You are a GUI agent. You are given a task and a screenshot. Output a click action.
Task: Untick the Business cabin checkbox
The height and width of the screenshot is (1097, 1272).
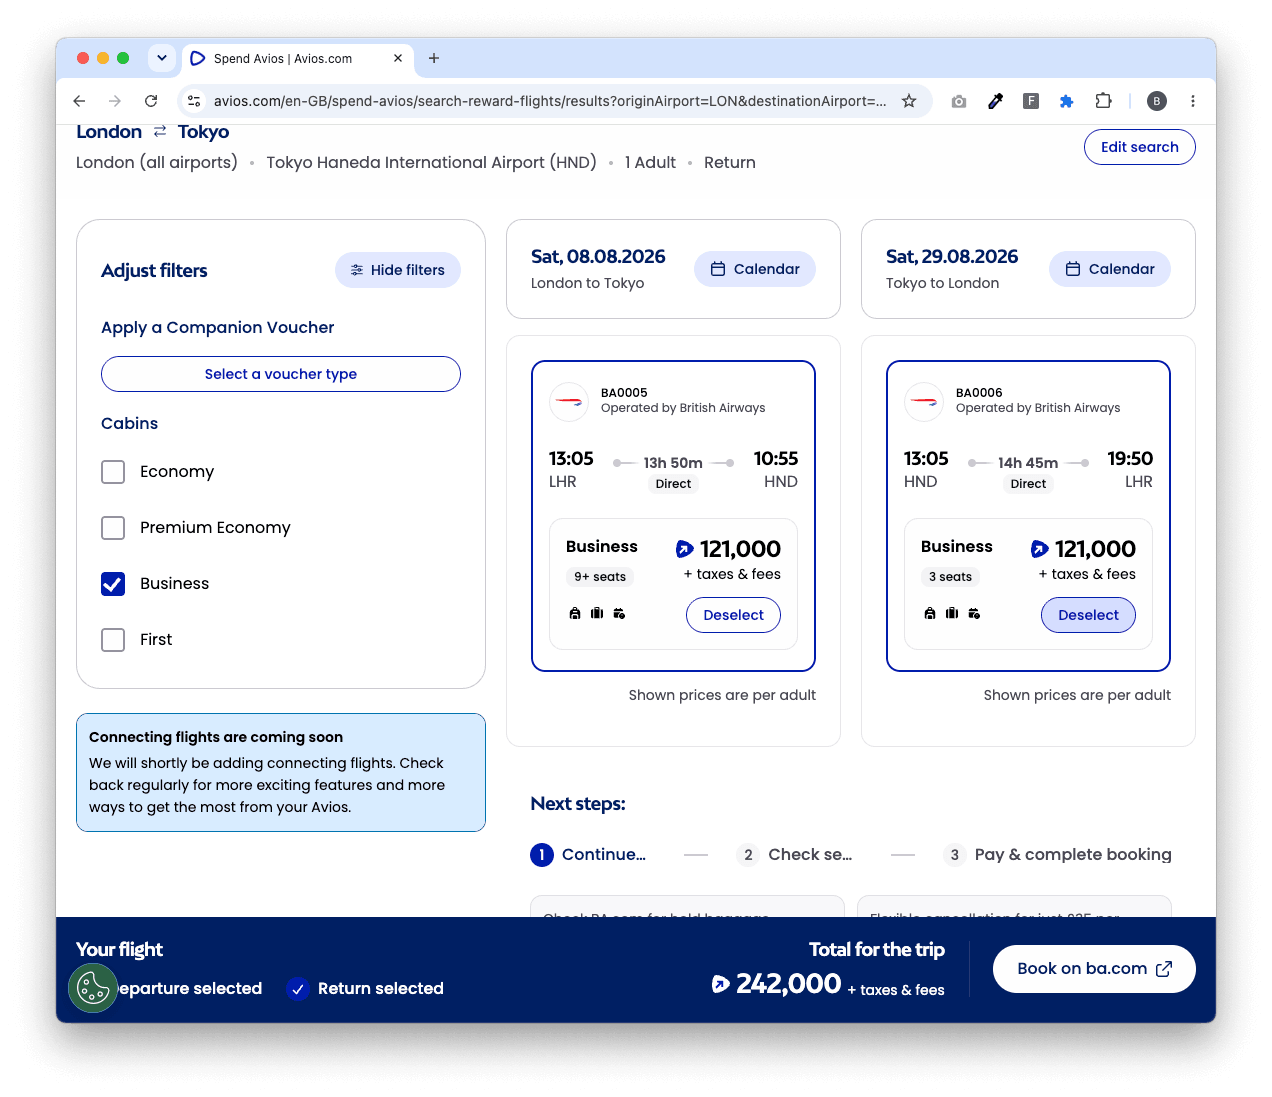[x=113, y=584]
